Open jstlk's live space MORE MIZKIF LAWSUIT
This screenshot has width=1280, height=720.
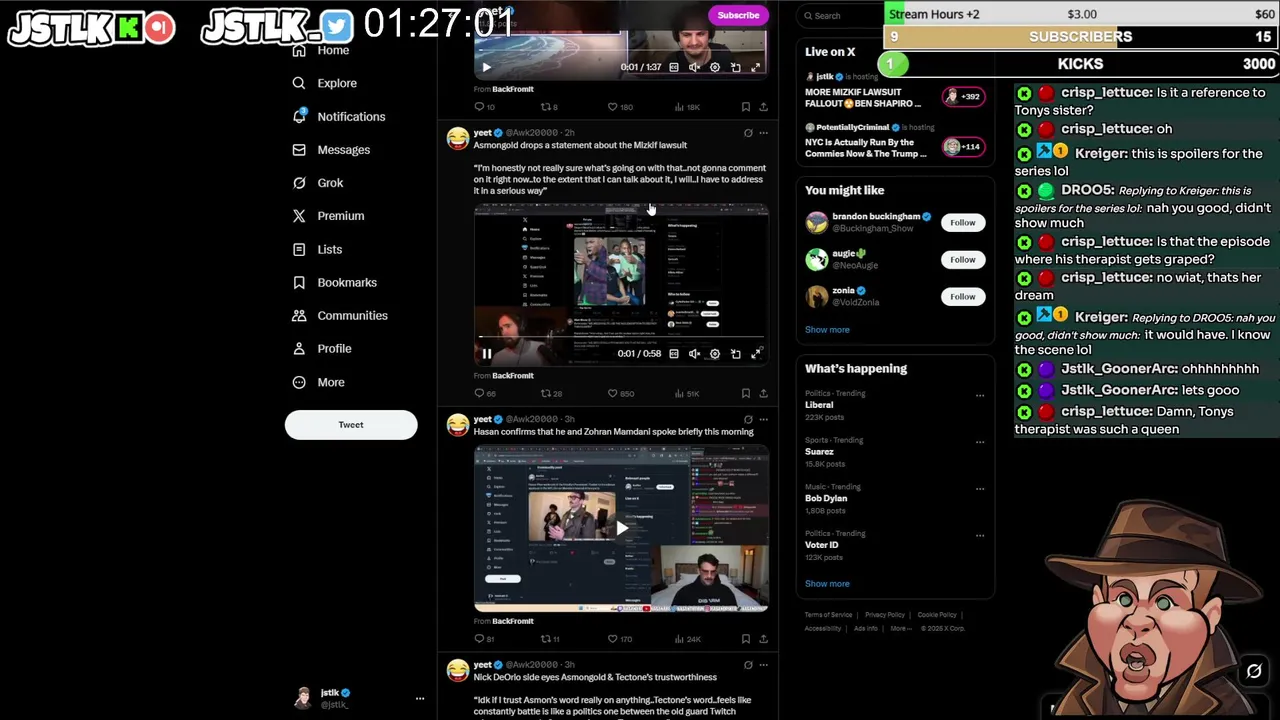click(x=895, y=90)
